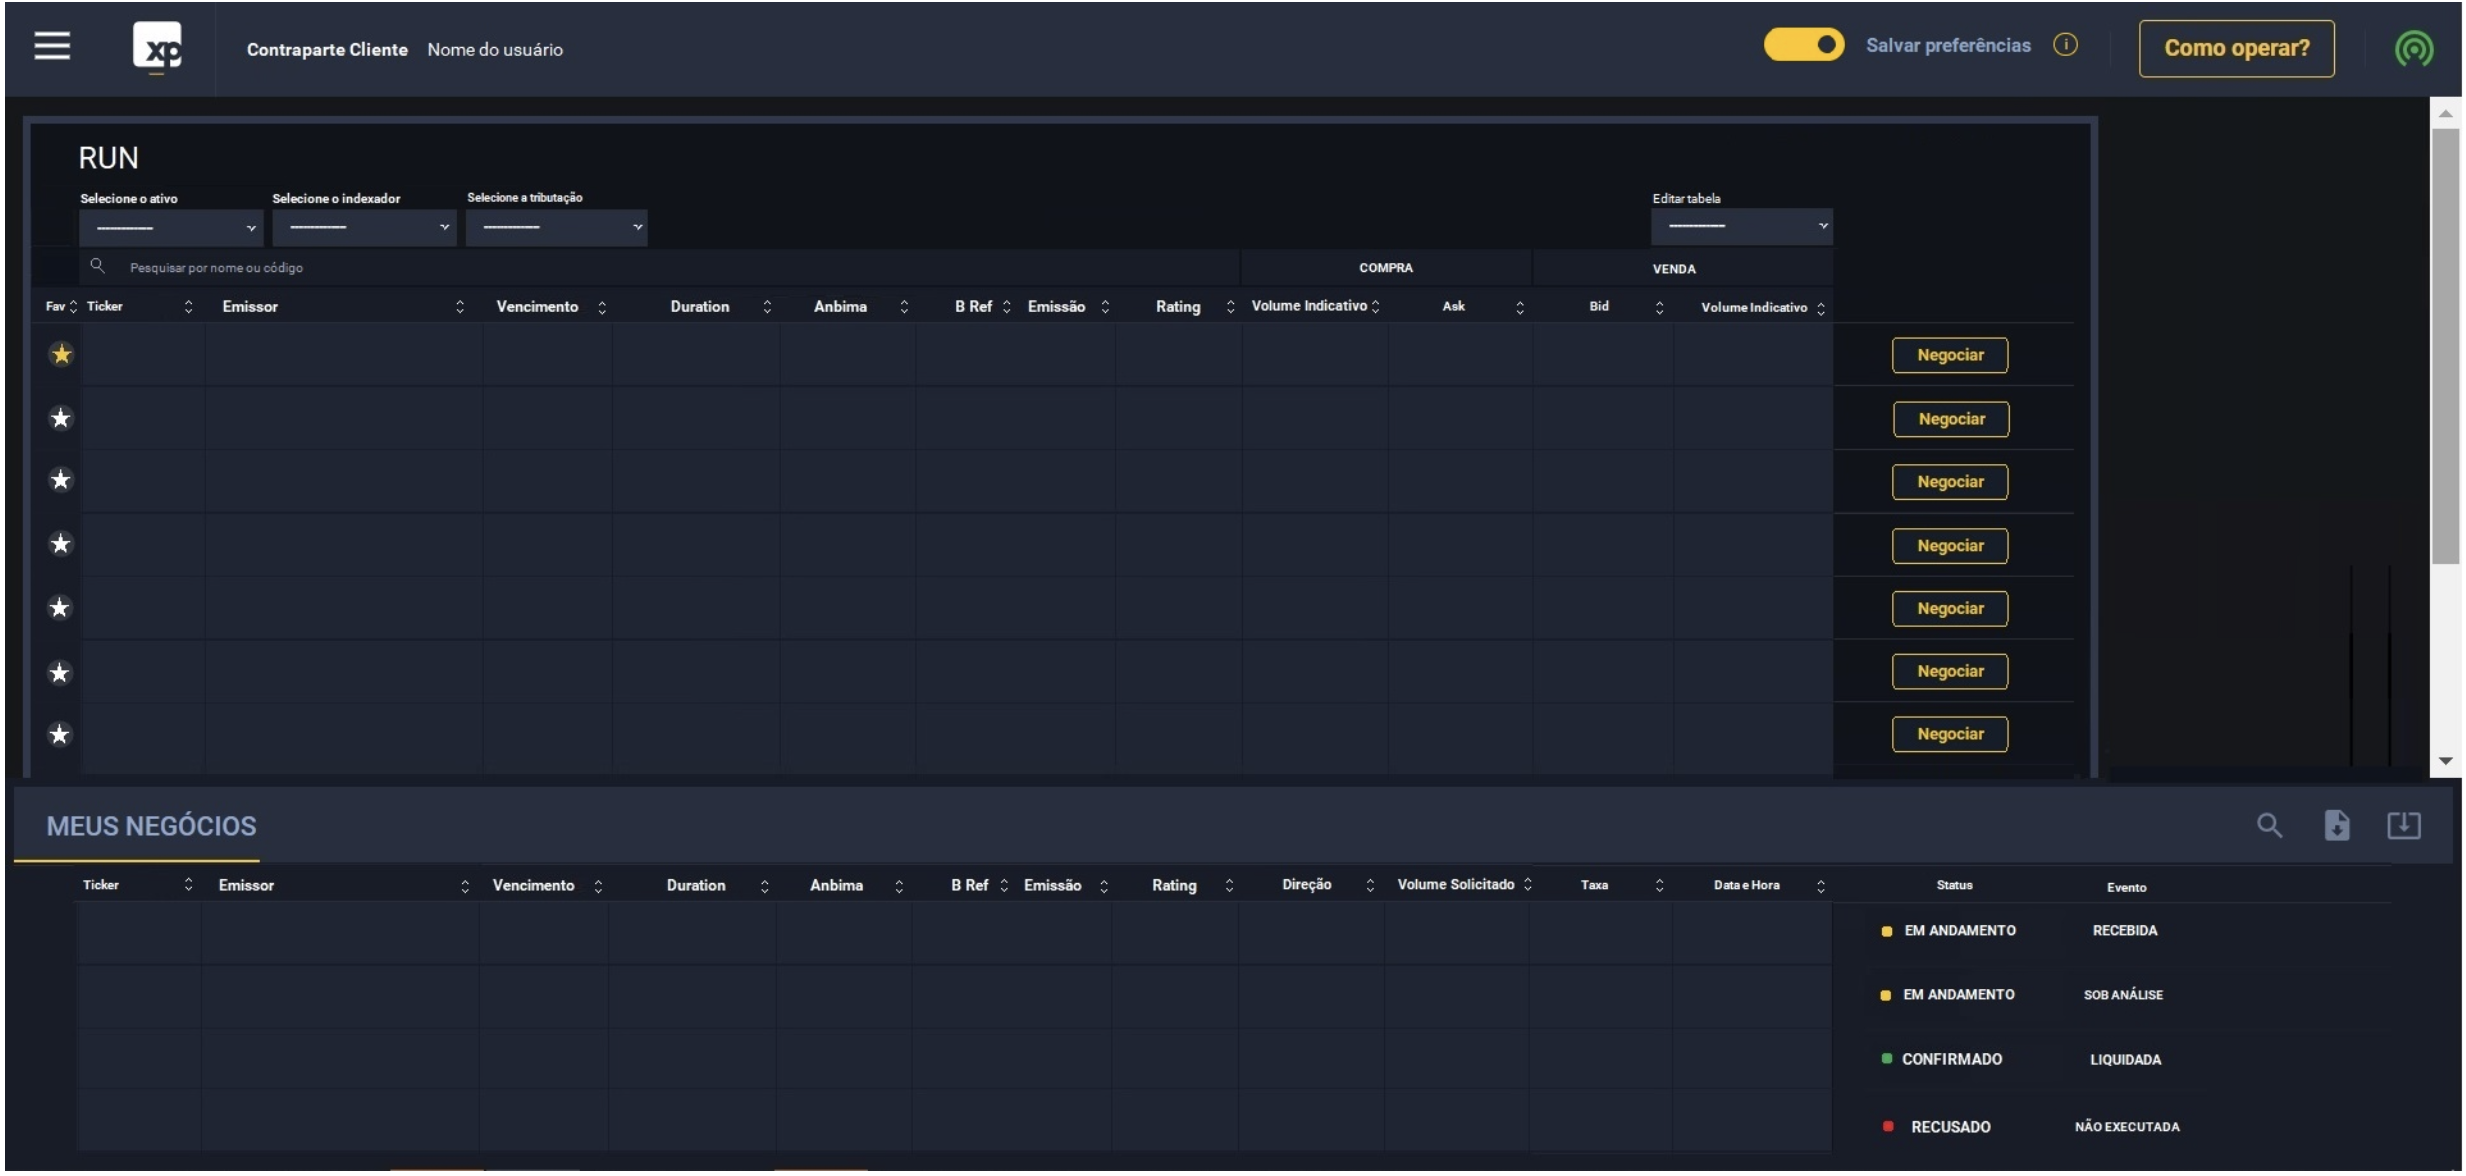Screen dimensions: 2466x1176
Task: Click the Salvar preferências info icon
Action: tap(2065, 45)
